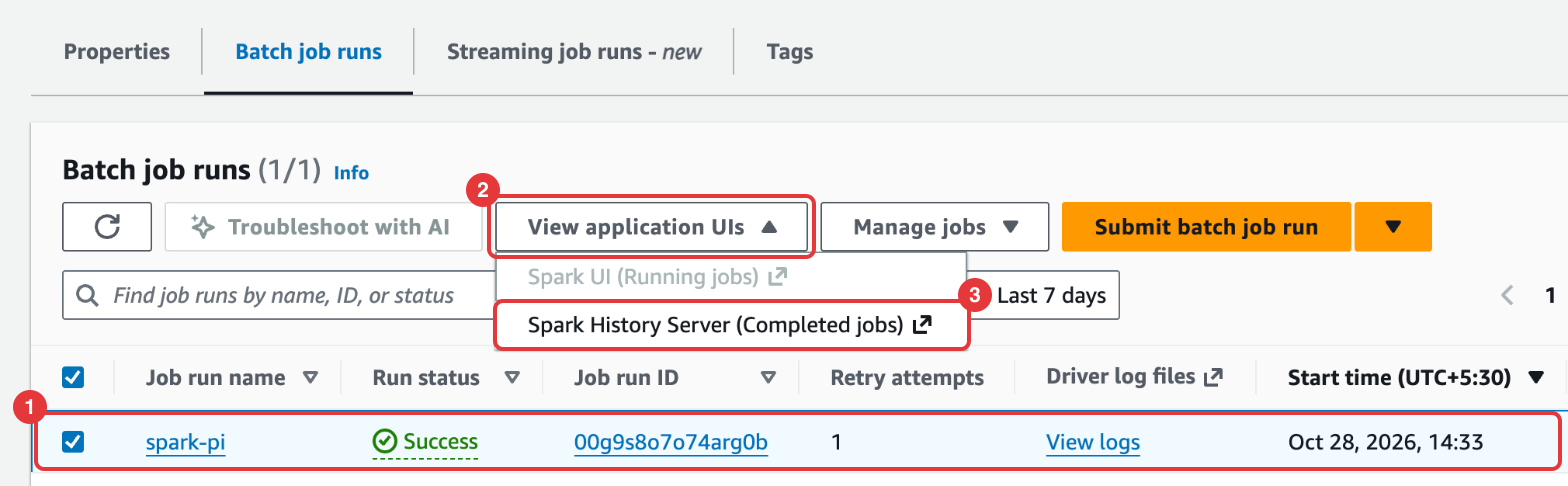Click the previous page arrow in pagination
The width and height of the screenshot is (1568, 486).
[x=1507, y=295]
